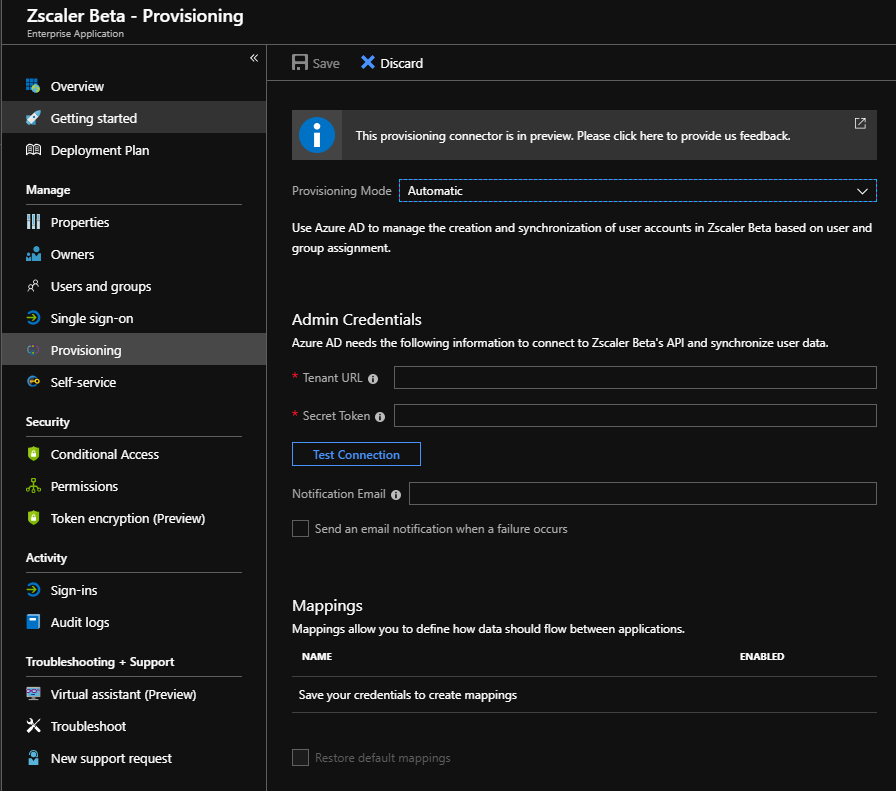Click the Token encryption shield icon
Image resolution: width=896 pixels, height=791 pixels.
pos(33,518)
